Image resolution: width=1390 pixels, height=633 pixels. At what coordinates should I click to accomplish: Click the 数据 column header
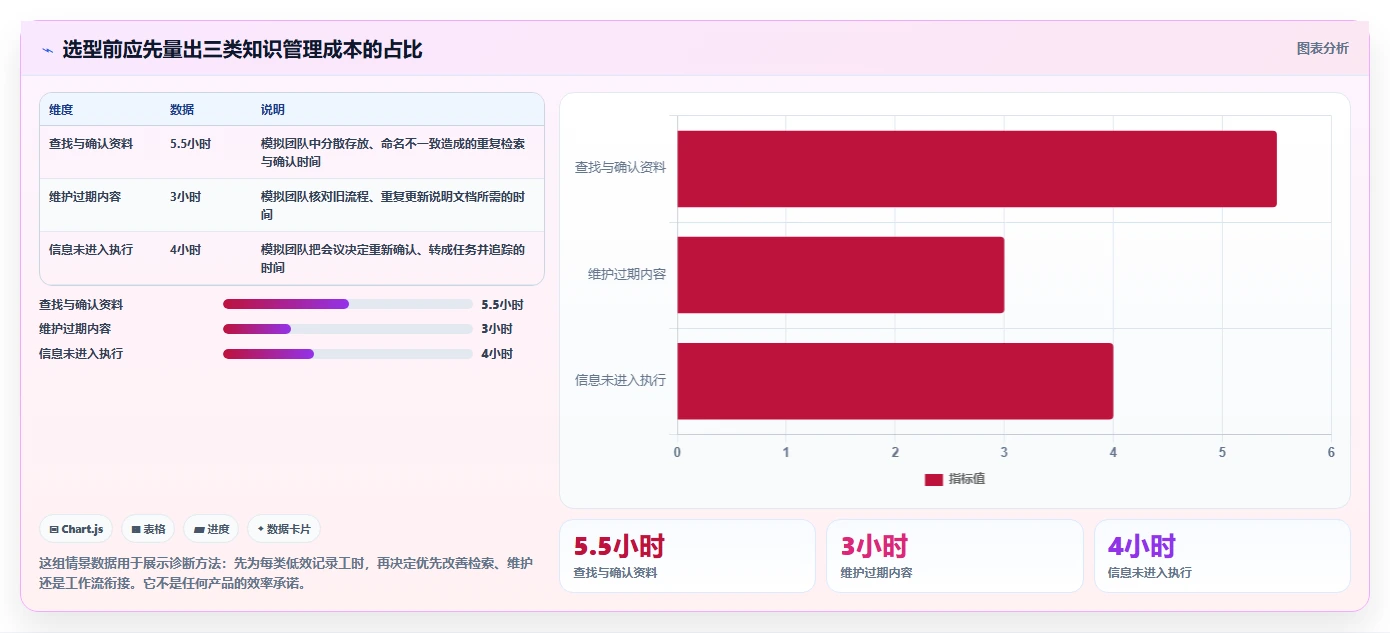coord(182,109)
